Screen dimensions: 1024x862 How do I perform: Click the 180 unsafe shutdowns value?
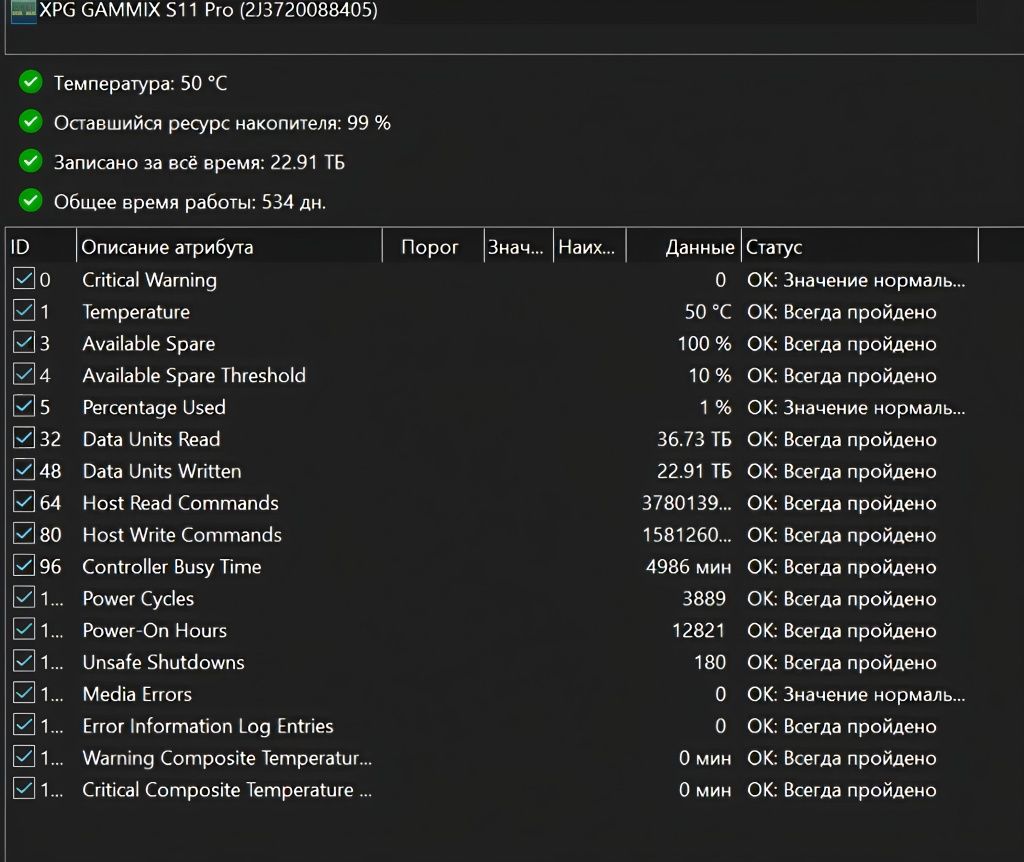click(710, 662)
